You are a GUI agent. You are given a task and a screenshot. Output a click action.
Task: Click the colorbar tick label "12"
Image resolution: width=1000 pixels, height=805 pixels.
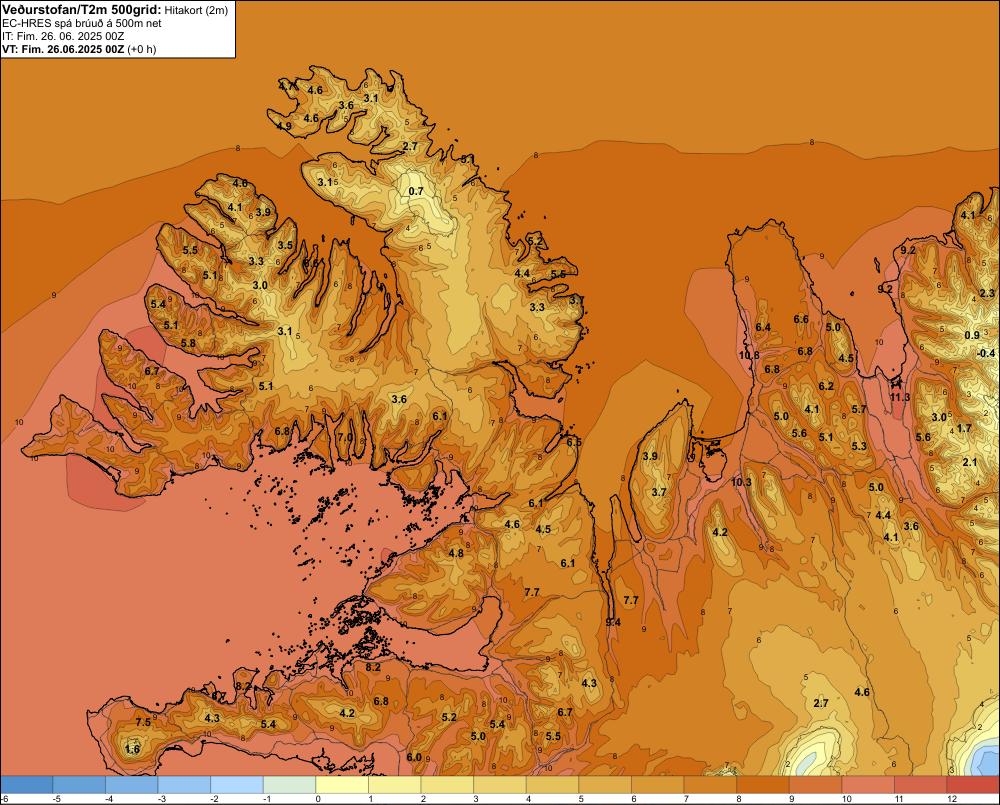click(x=952, y=799)
